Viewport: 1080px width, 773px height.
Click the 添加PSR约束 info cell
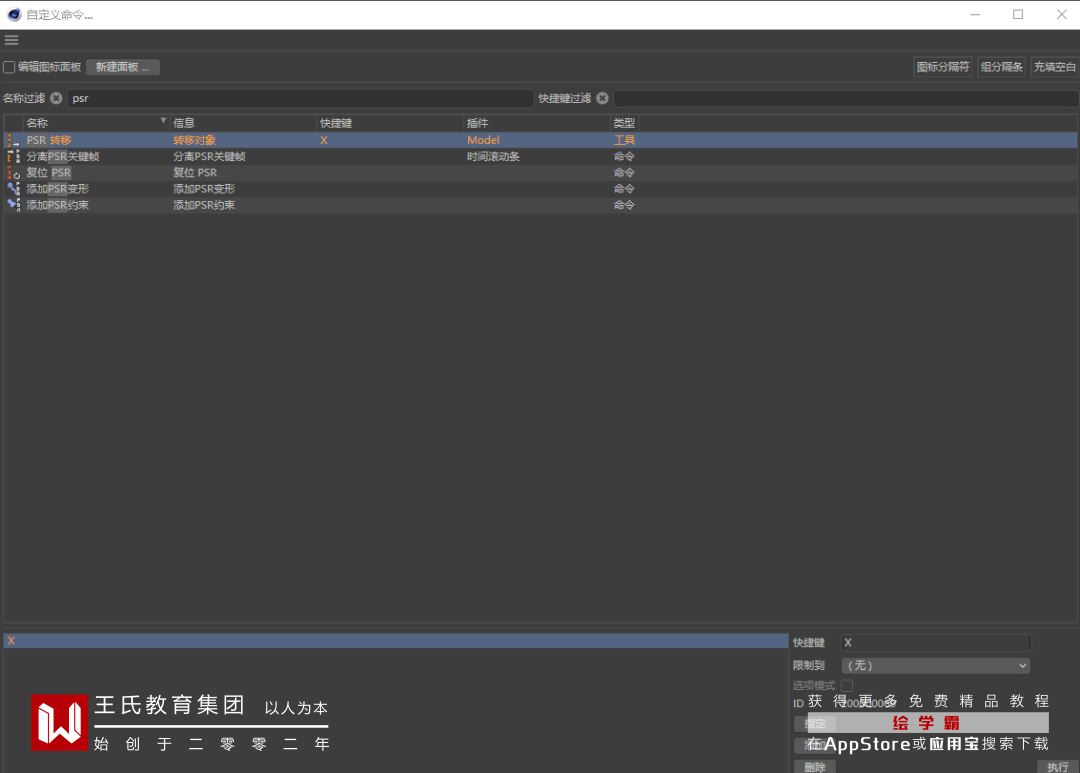[204, 205]
